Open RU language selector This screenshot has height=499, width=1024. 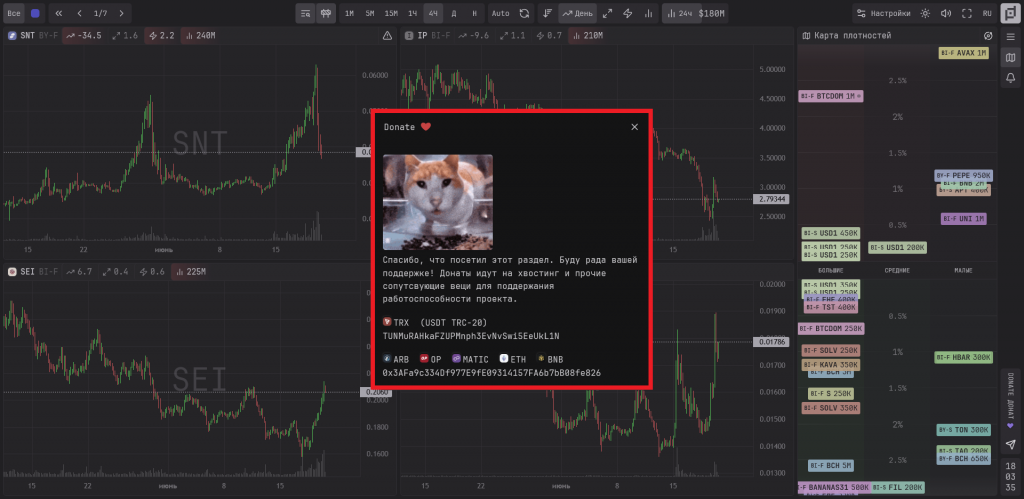[x=987, y=13]
